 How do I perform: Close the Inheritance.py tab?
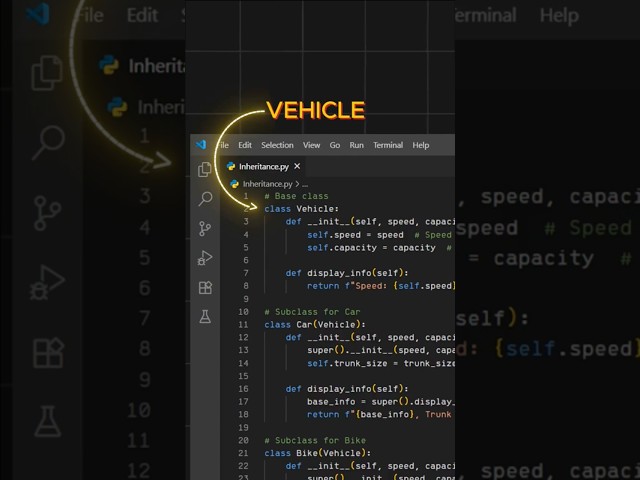point(297,166)
